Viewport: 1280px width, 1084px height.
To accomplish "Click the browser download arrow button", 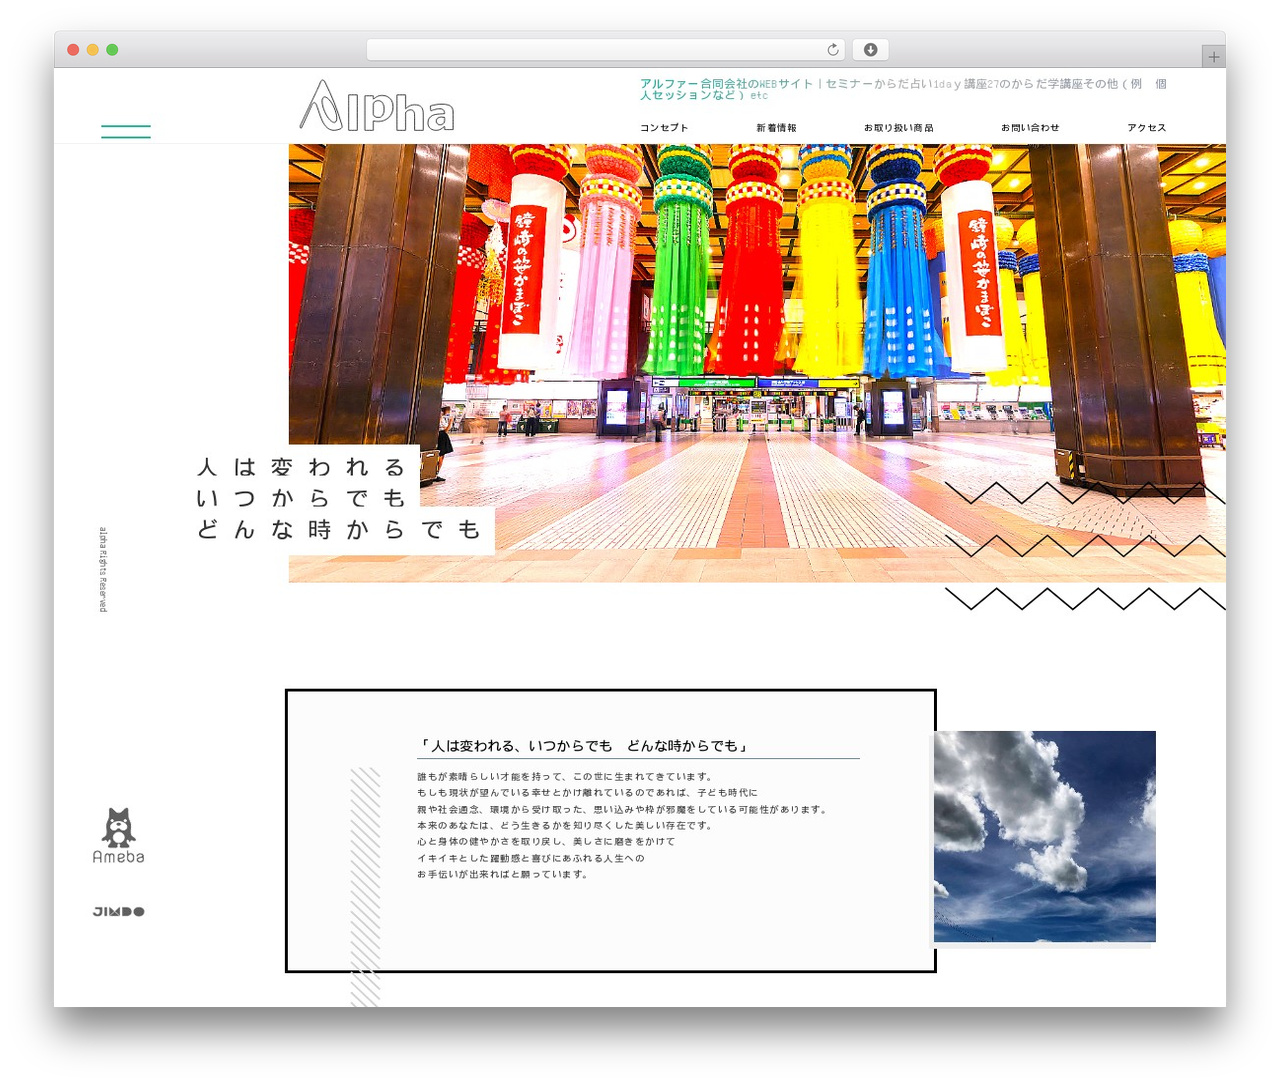I will (x=870, y=50).
